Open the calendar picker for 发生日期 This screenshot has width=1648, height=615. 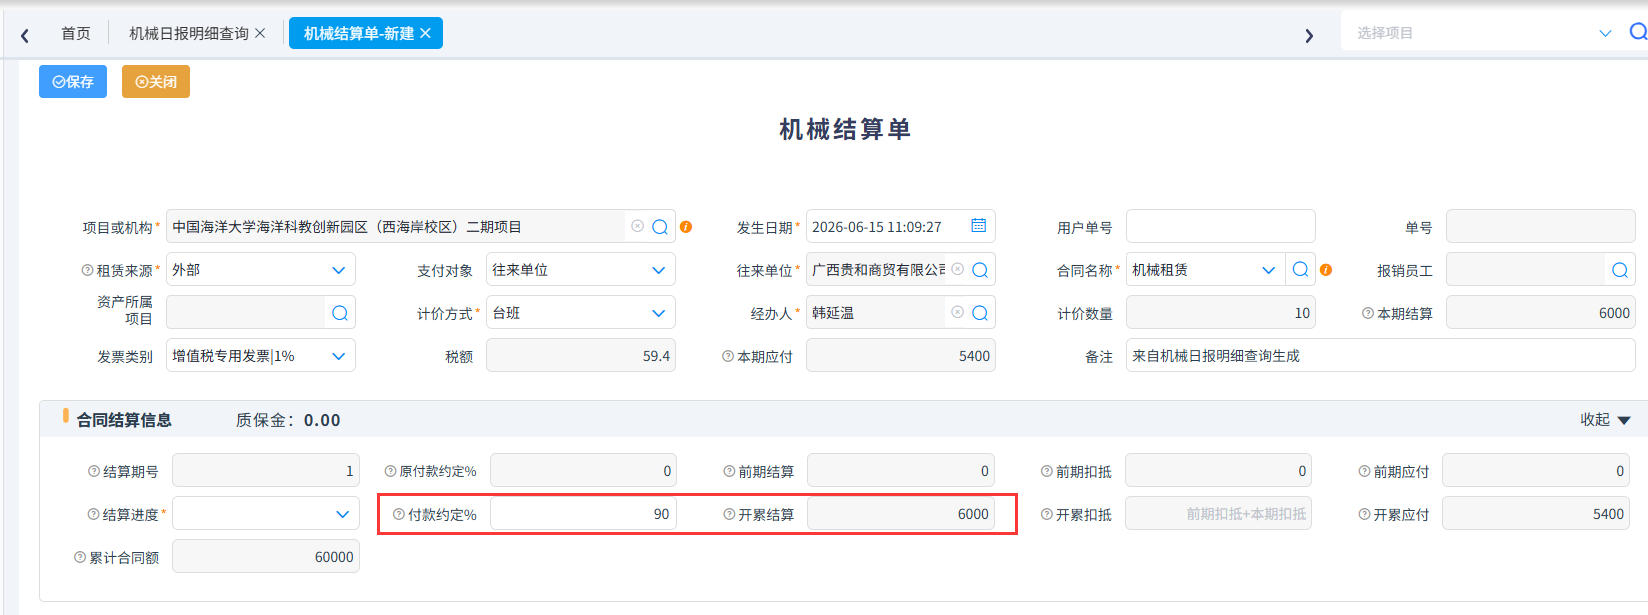pyautogui.click(x=979, y=226)
